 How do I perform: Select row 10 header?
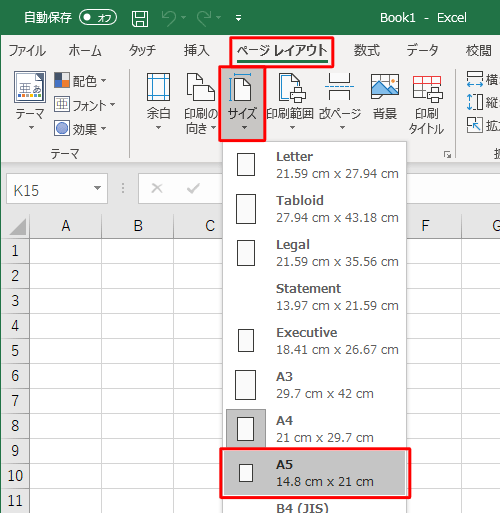point(15,476)
